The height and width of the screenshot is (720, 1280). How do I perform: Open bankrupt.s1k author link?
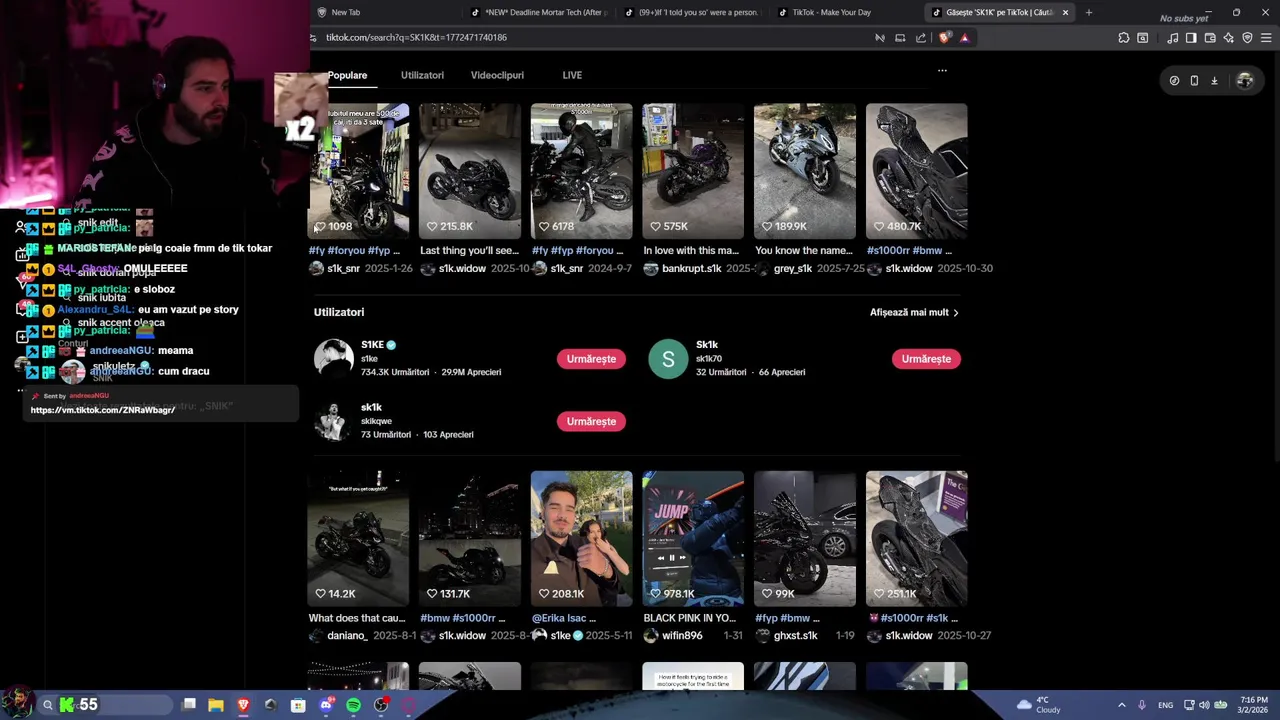691,268
